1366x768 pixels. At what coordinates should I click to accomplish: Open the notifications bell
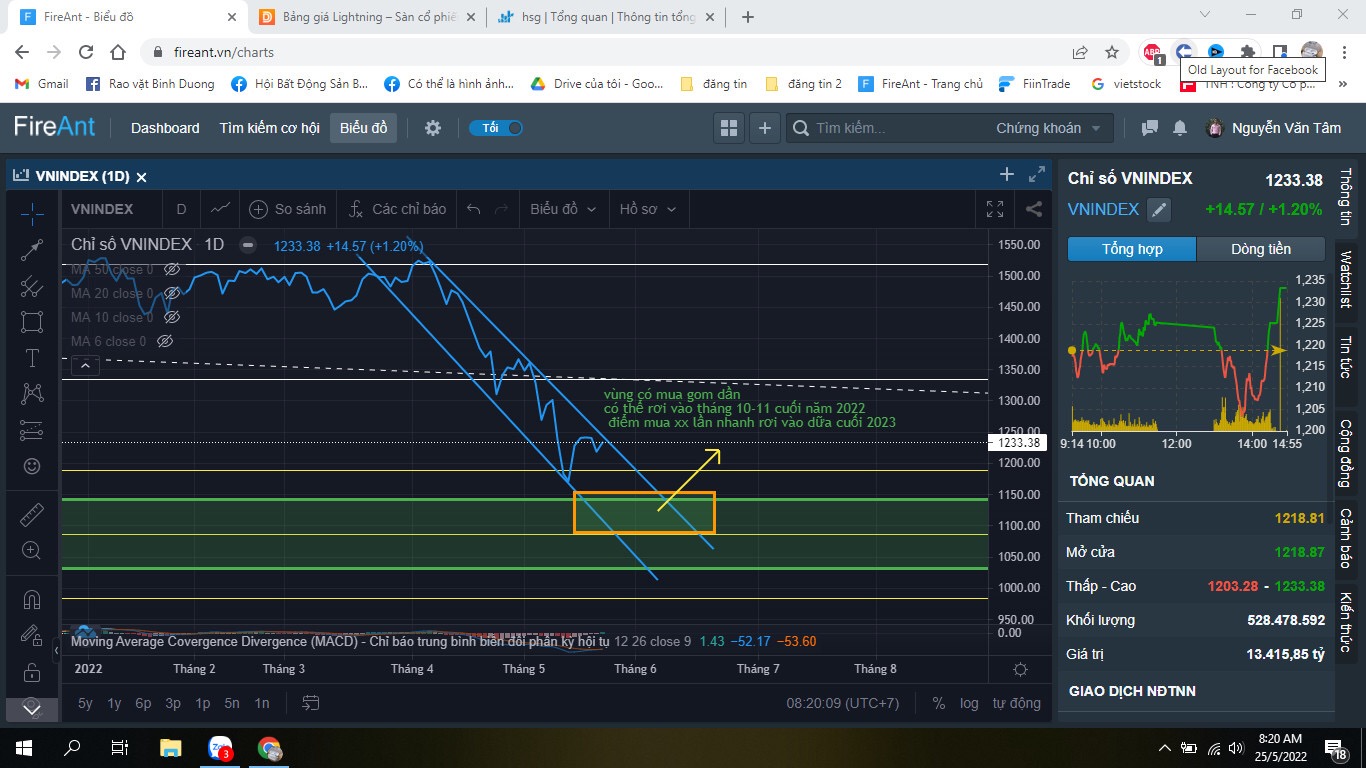[x=1180, y=128]
